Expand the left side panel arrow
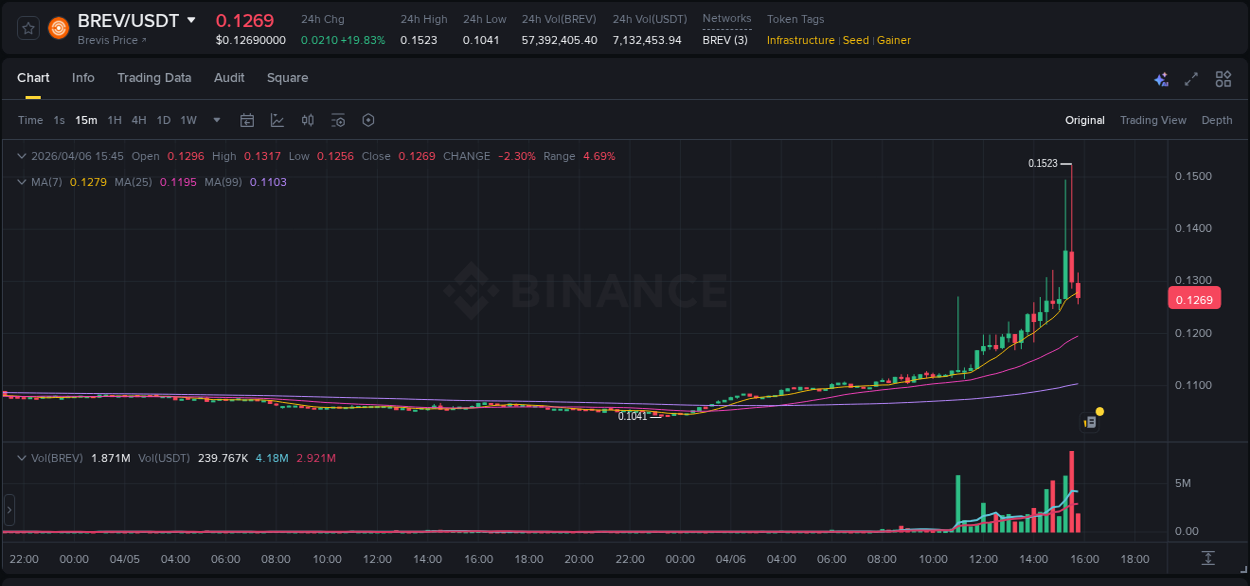 tap(9, 510)
